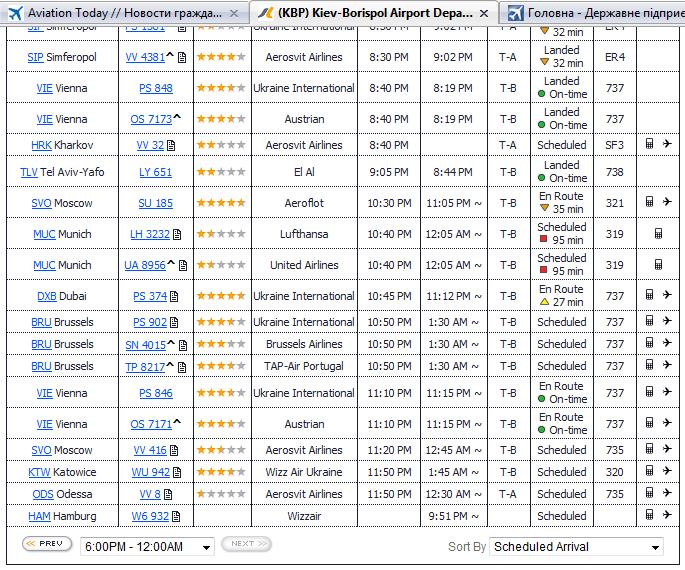Click the star rating for Aeroflot SU 185
The width and height of the screenshot is (685, 570).
pyautogui.click(x=221, y=203)
